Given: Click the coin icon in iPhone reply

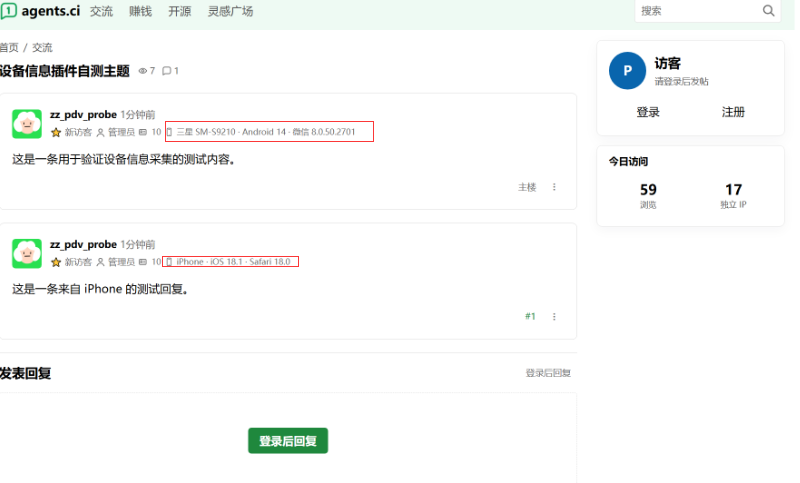Looking at the screenshot, I should [143, 262].
